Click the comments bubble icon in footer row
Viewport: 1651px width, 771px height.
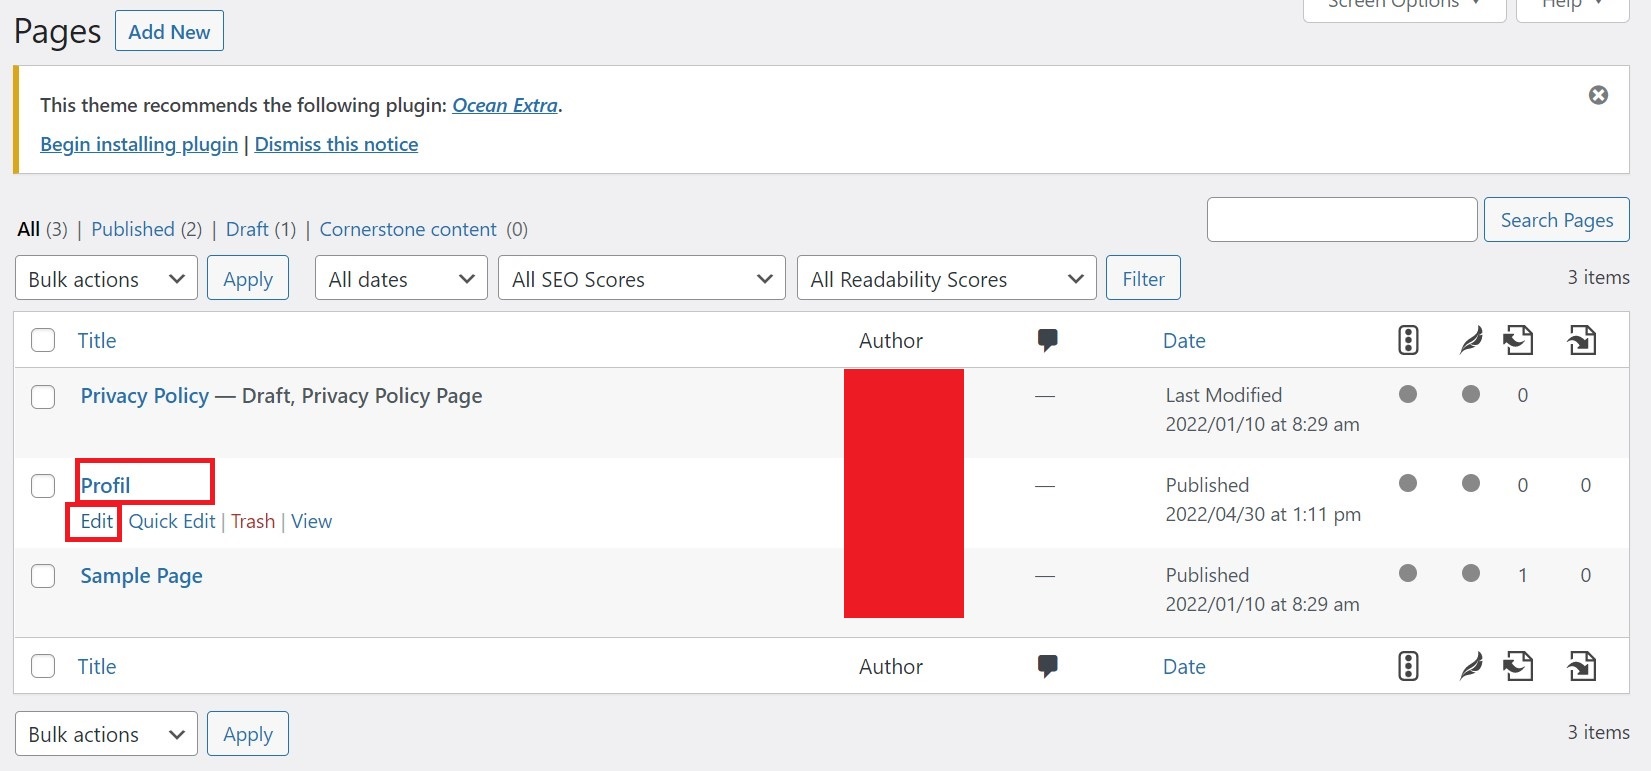pos(1047,666)
